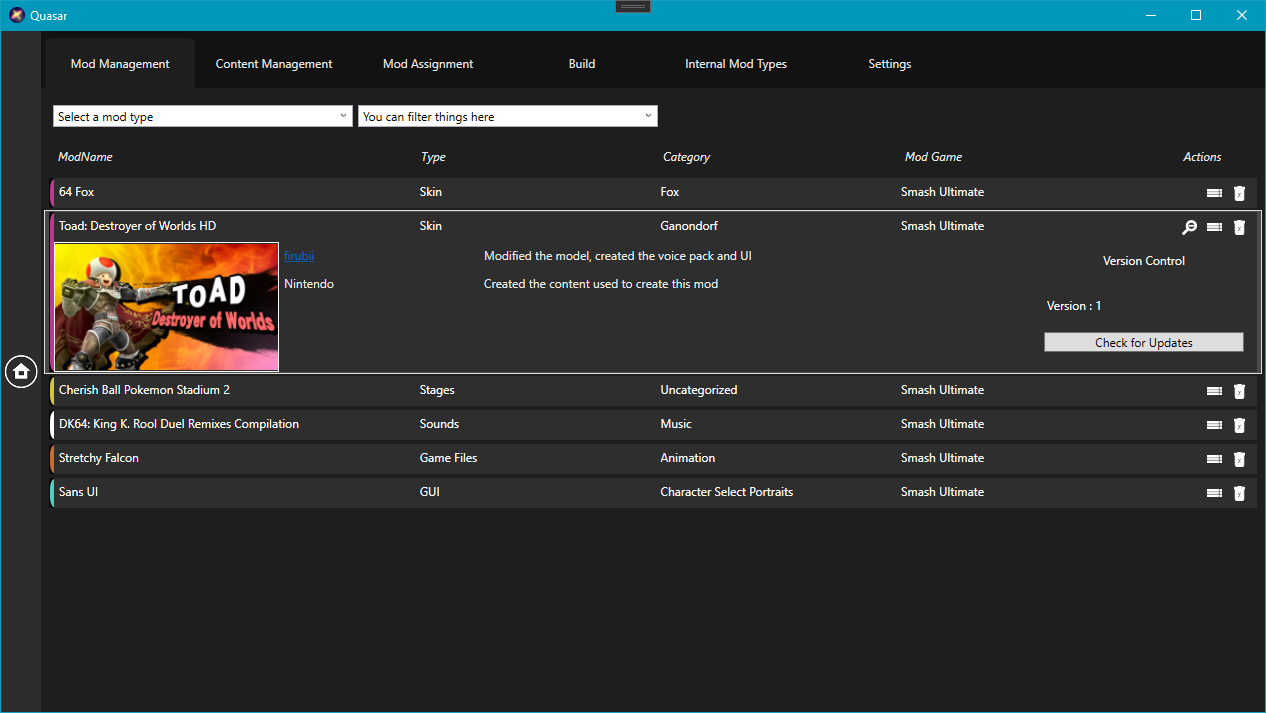This screenshot has width=1266, height=713.
Task: Open the Select a mod type dropdown
Action: [x=200, y=115]
